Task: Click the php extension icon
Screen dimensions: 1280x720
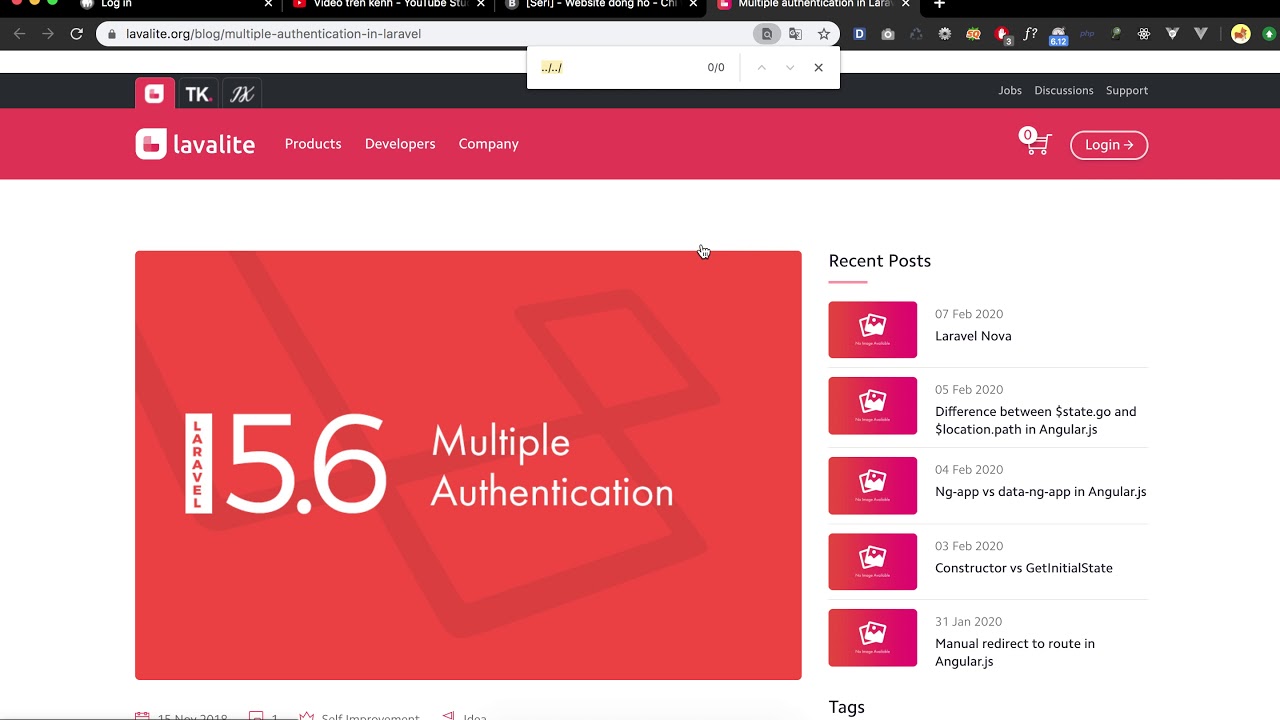Action: (1087, 34)
